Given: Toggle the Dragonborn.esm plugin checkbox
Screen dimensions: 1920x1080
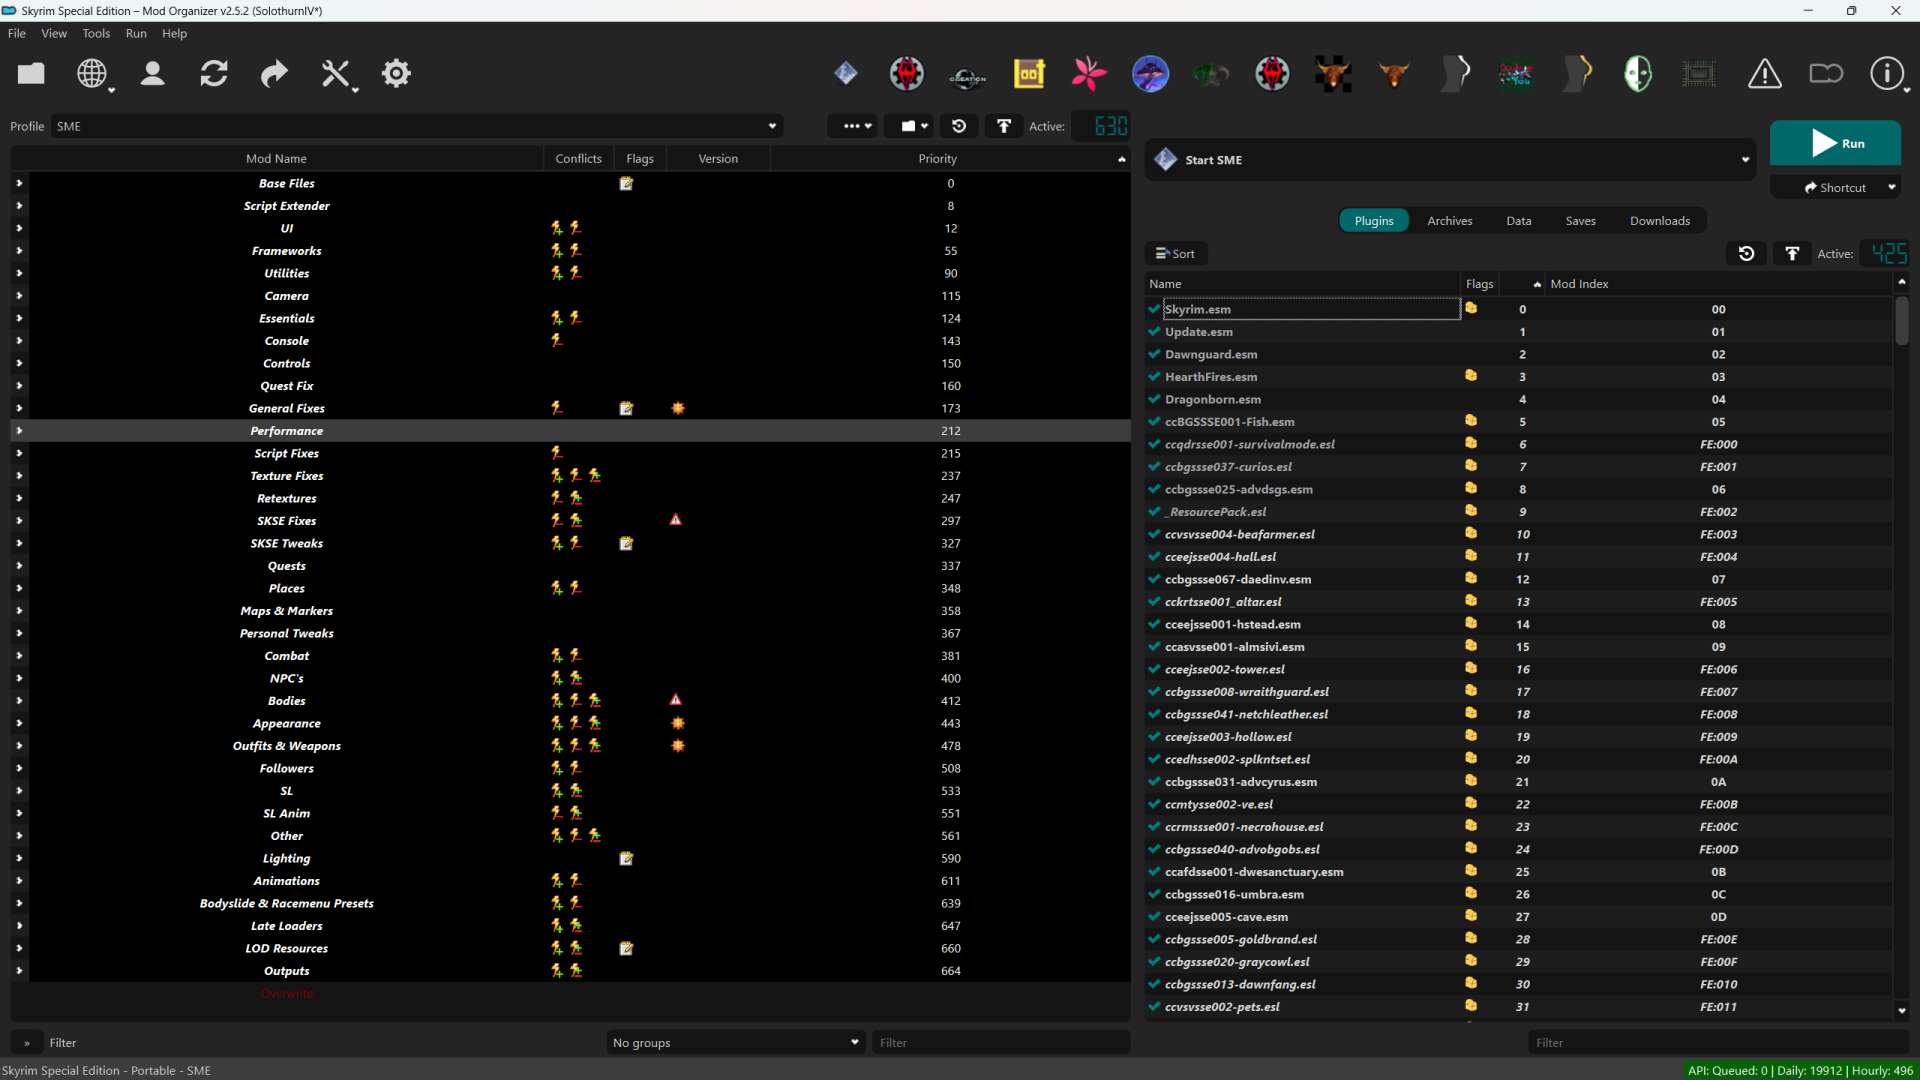Looking at the screenshot, I should (1154, 399).
